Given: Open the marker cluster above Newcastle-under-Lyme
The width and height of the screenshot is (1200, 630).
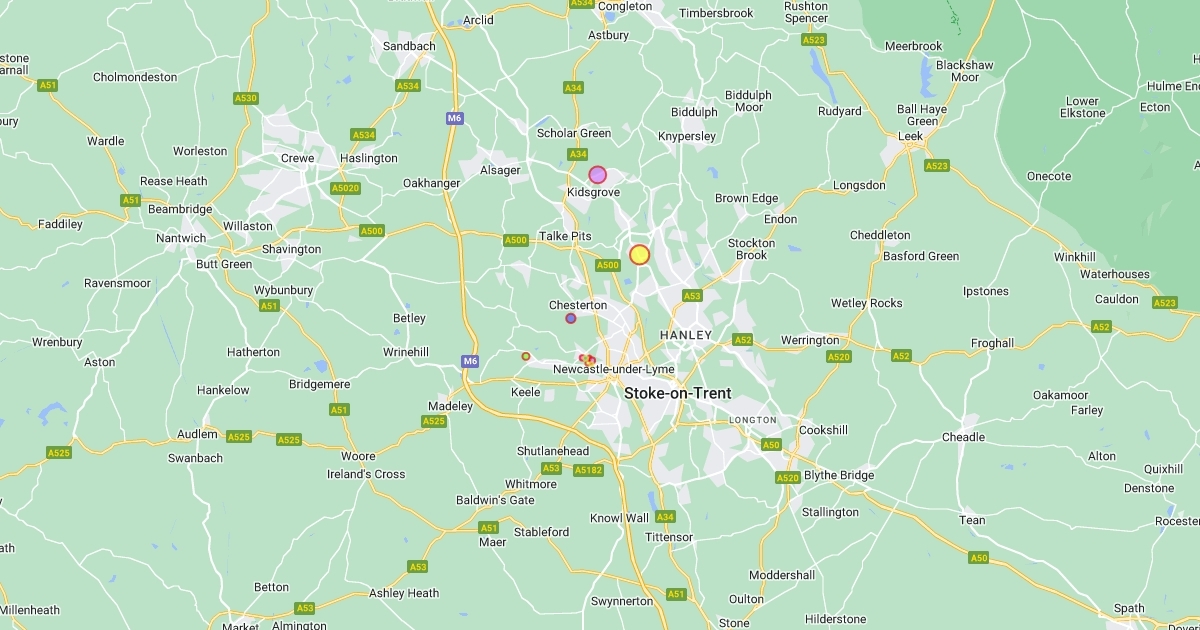Looking at the screenshot, I should (x=587, y=359).
